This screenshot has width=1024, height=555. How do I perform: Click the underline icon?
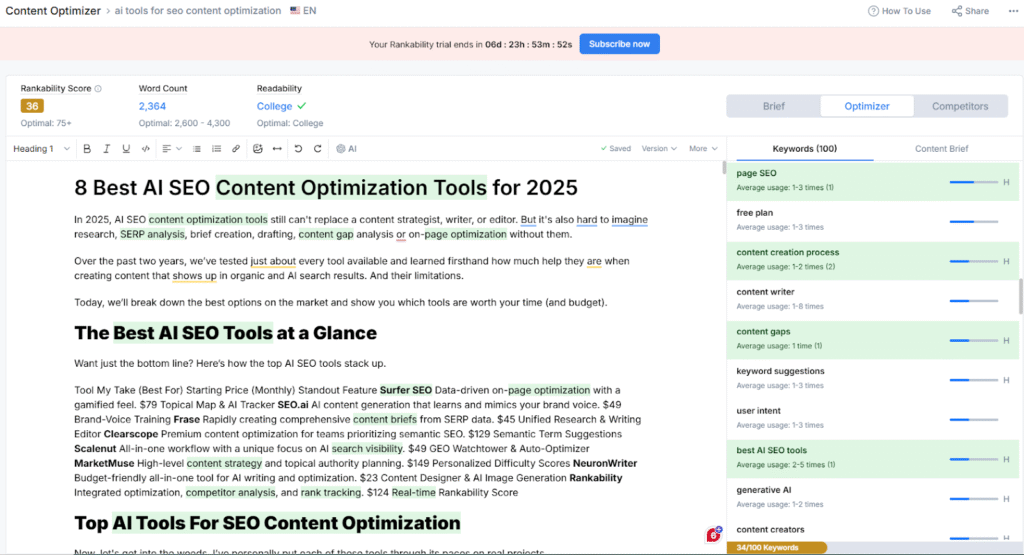[126, 149]
